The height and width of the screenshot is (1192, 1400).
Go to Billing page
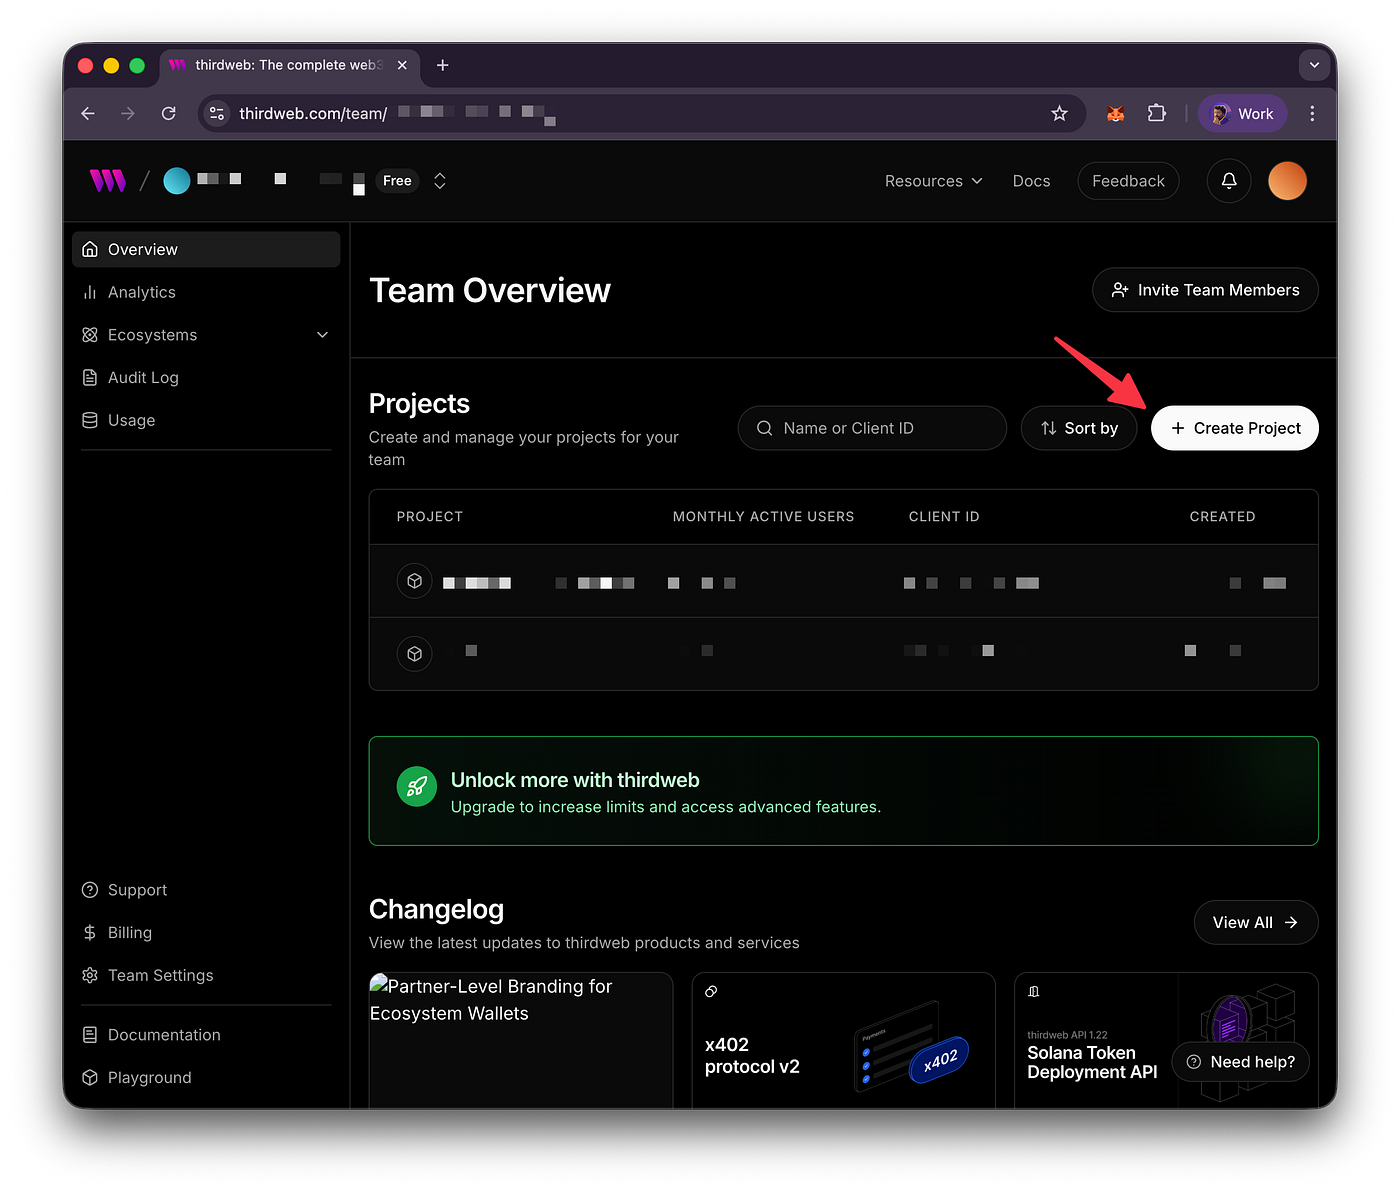[206, 933]
